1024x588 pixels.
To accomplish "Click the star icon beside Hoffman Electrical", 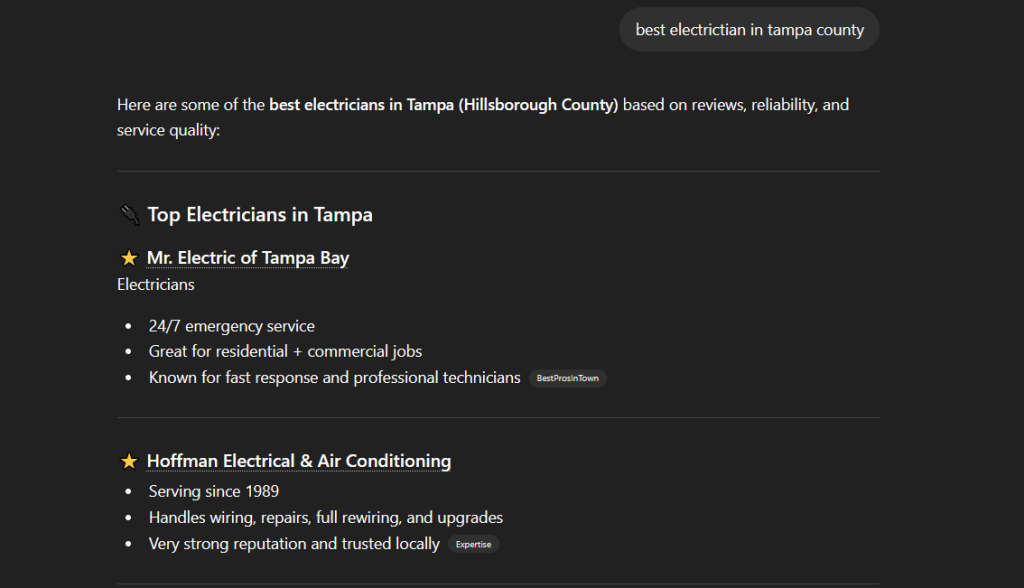I will (x=128, y=461).
